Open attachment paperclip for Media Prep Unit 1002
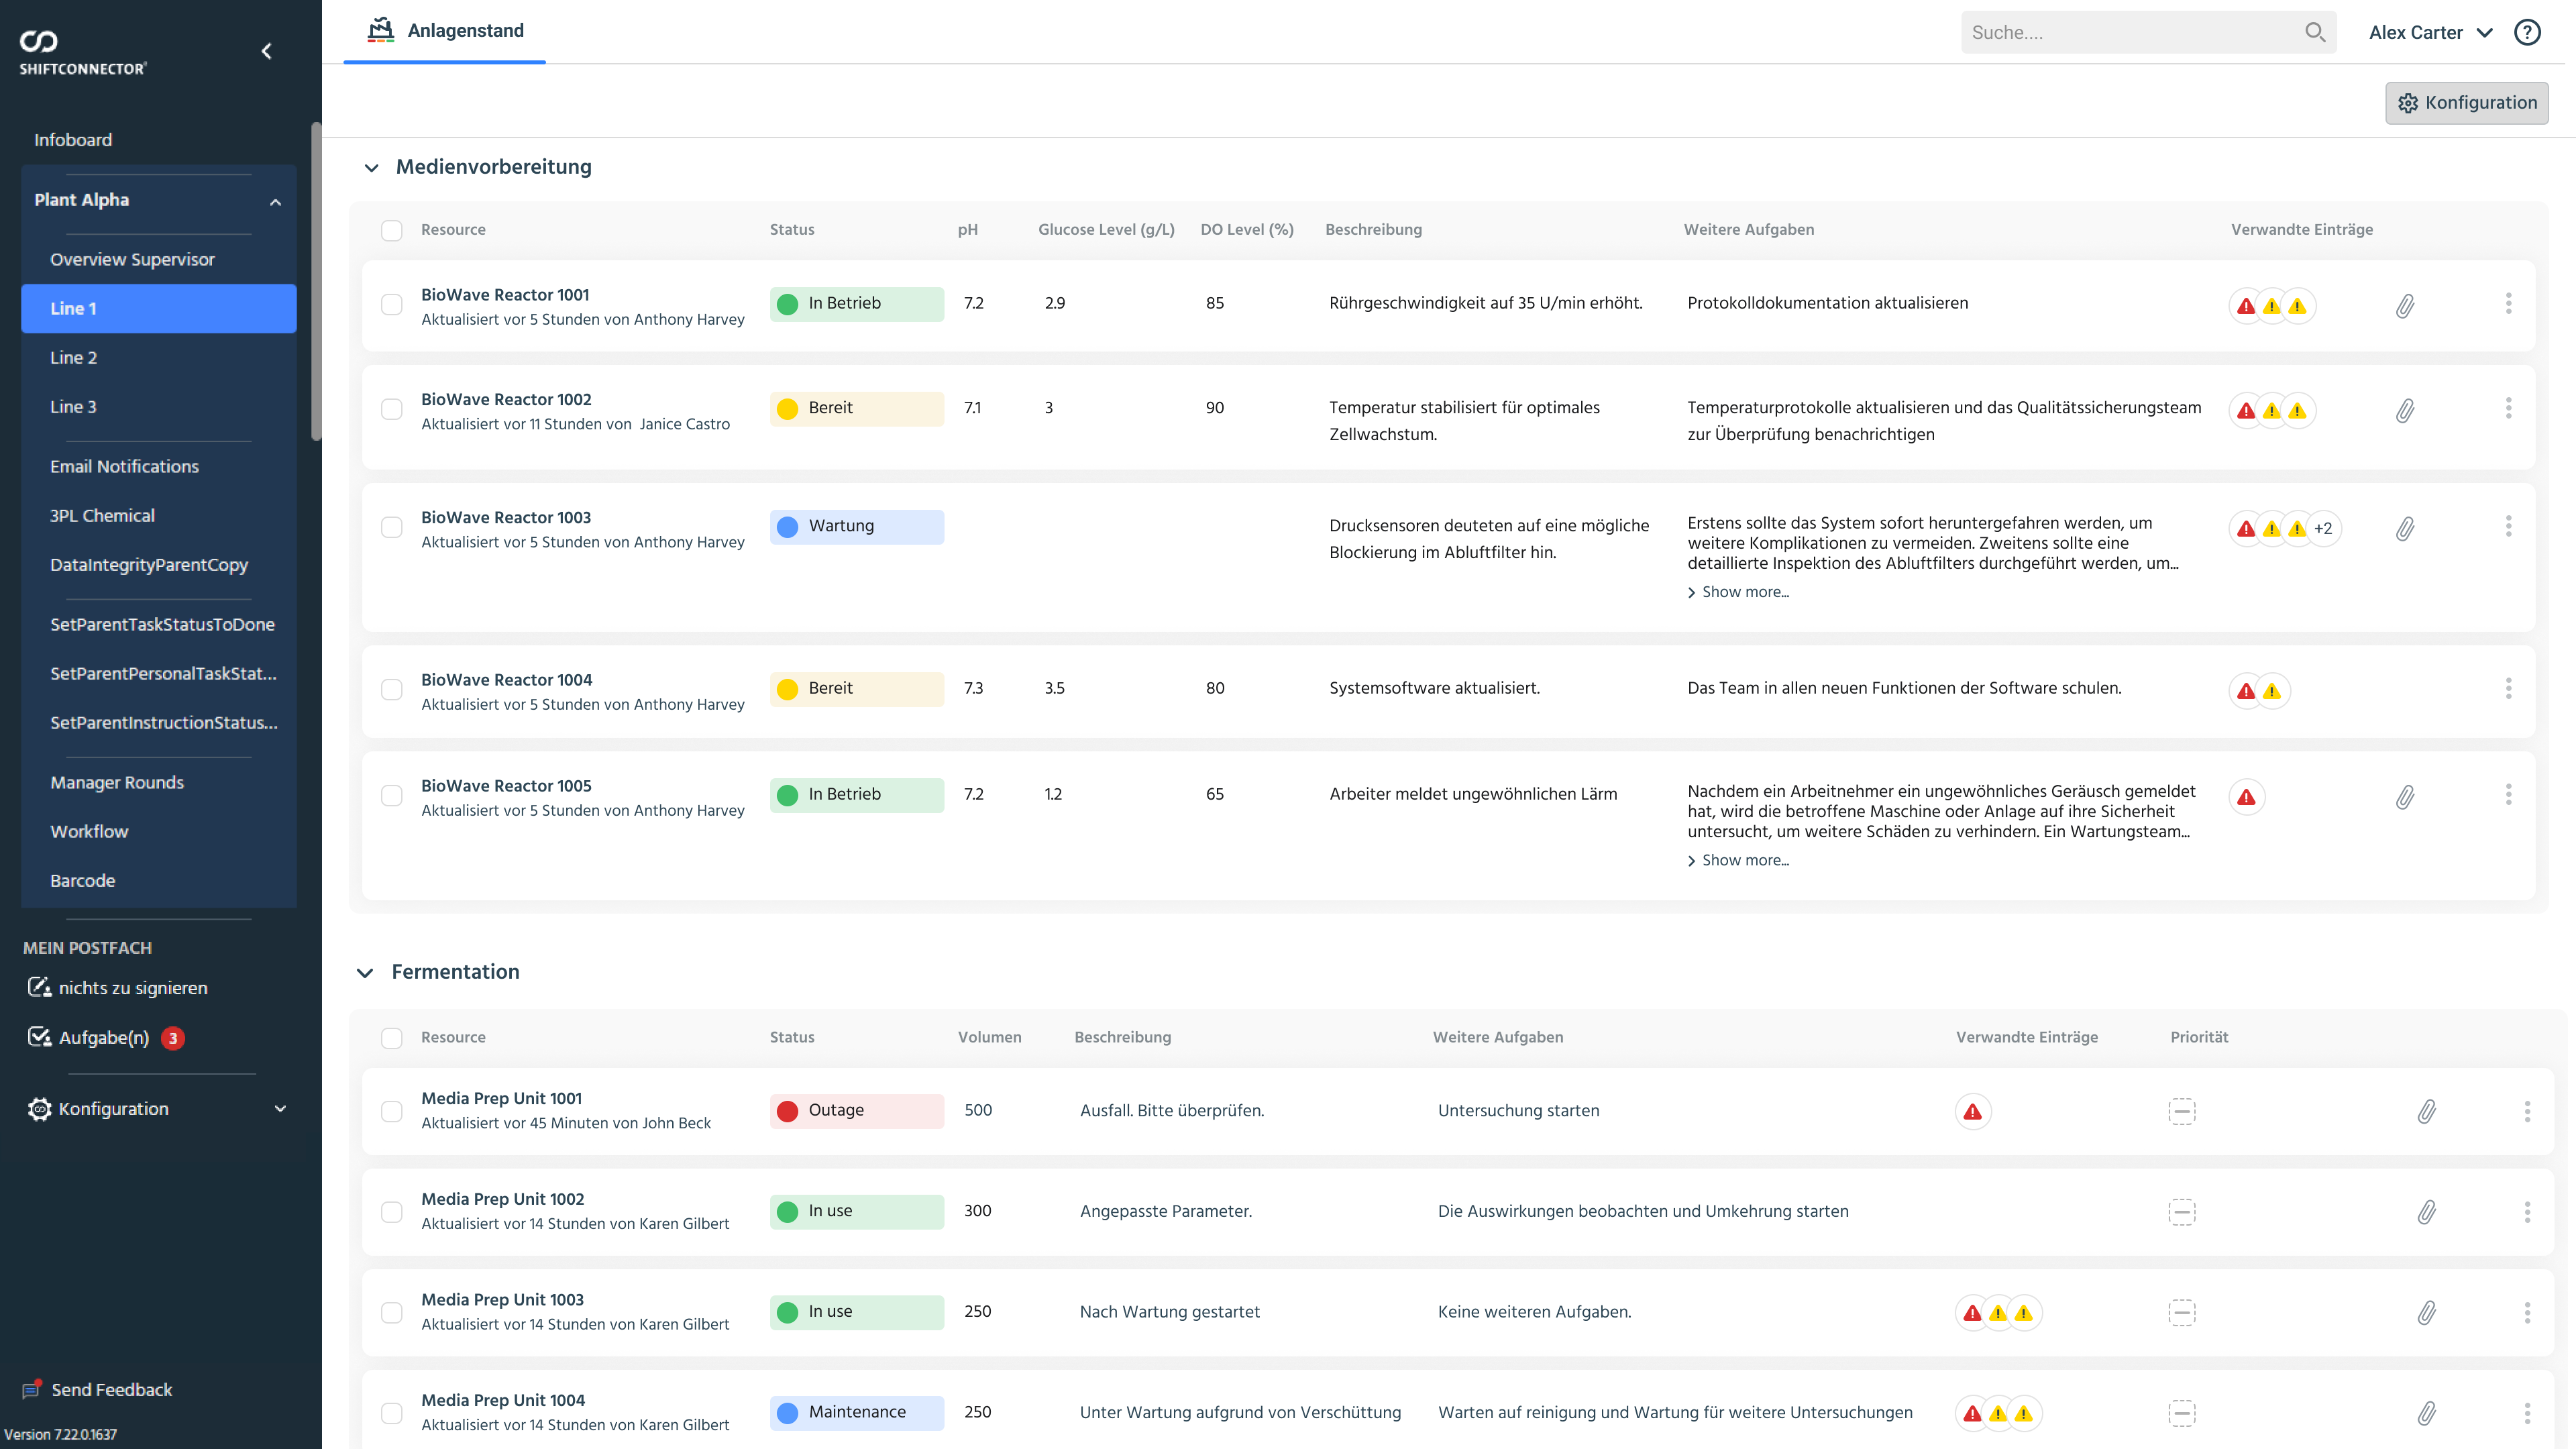The image size is (2576, 1449). [x=2427, y=1212]
